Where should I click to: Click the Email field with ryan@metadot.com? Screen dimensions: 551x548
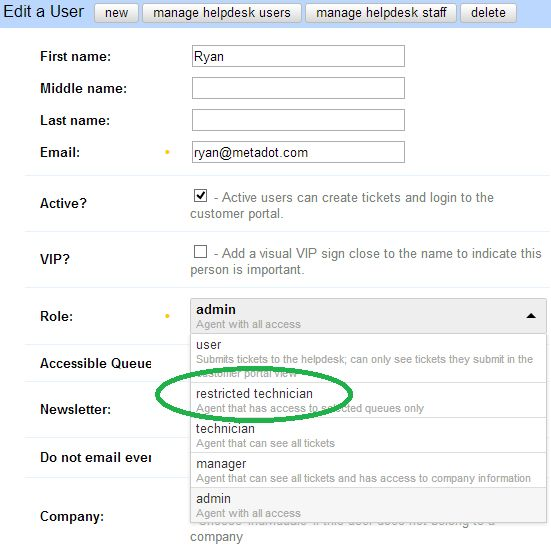click(x=298, y=152)
